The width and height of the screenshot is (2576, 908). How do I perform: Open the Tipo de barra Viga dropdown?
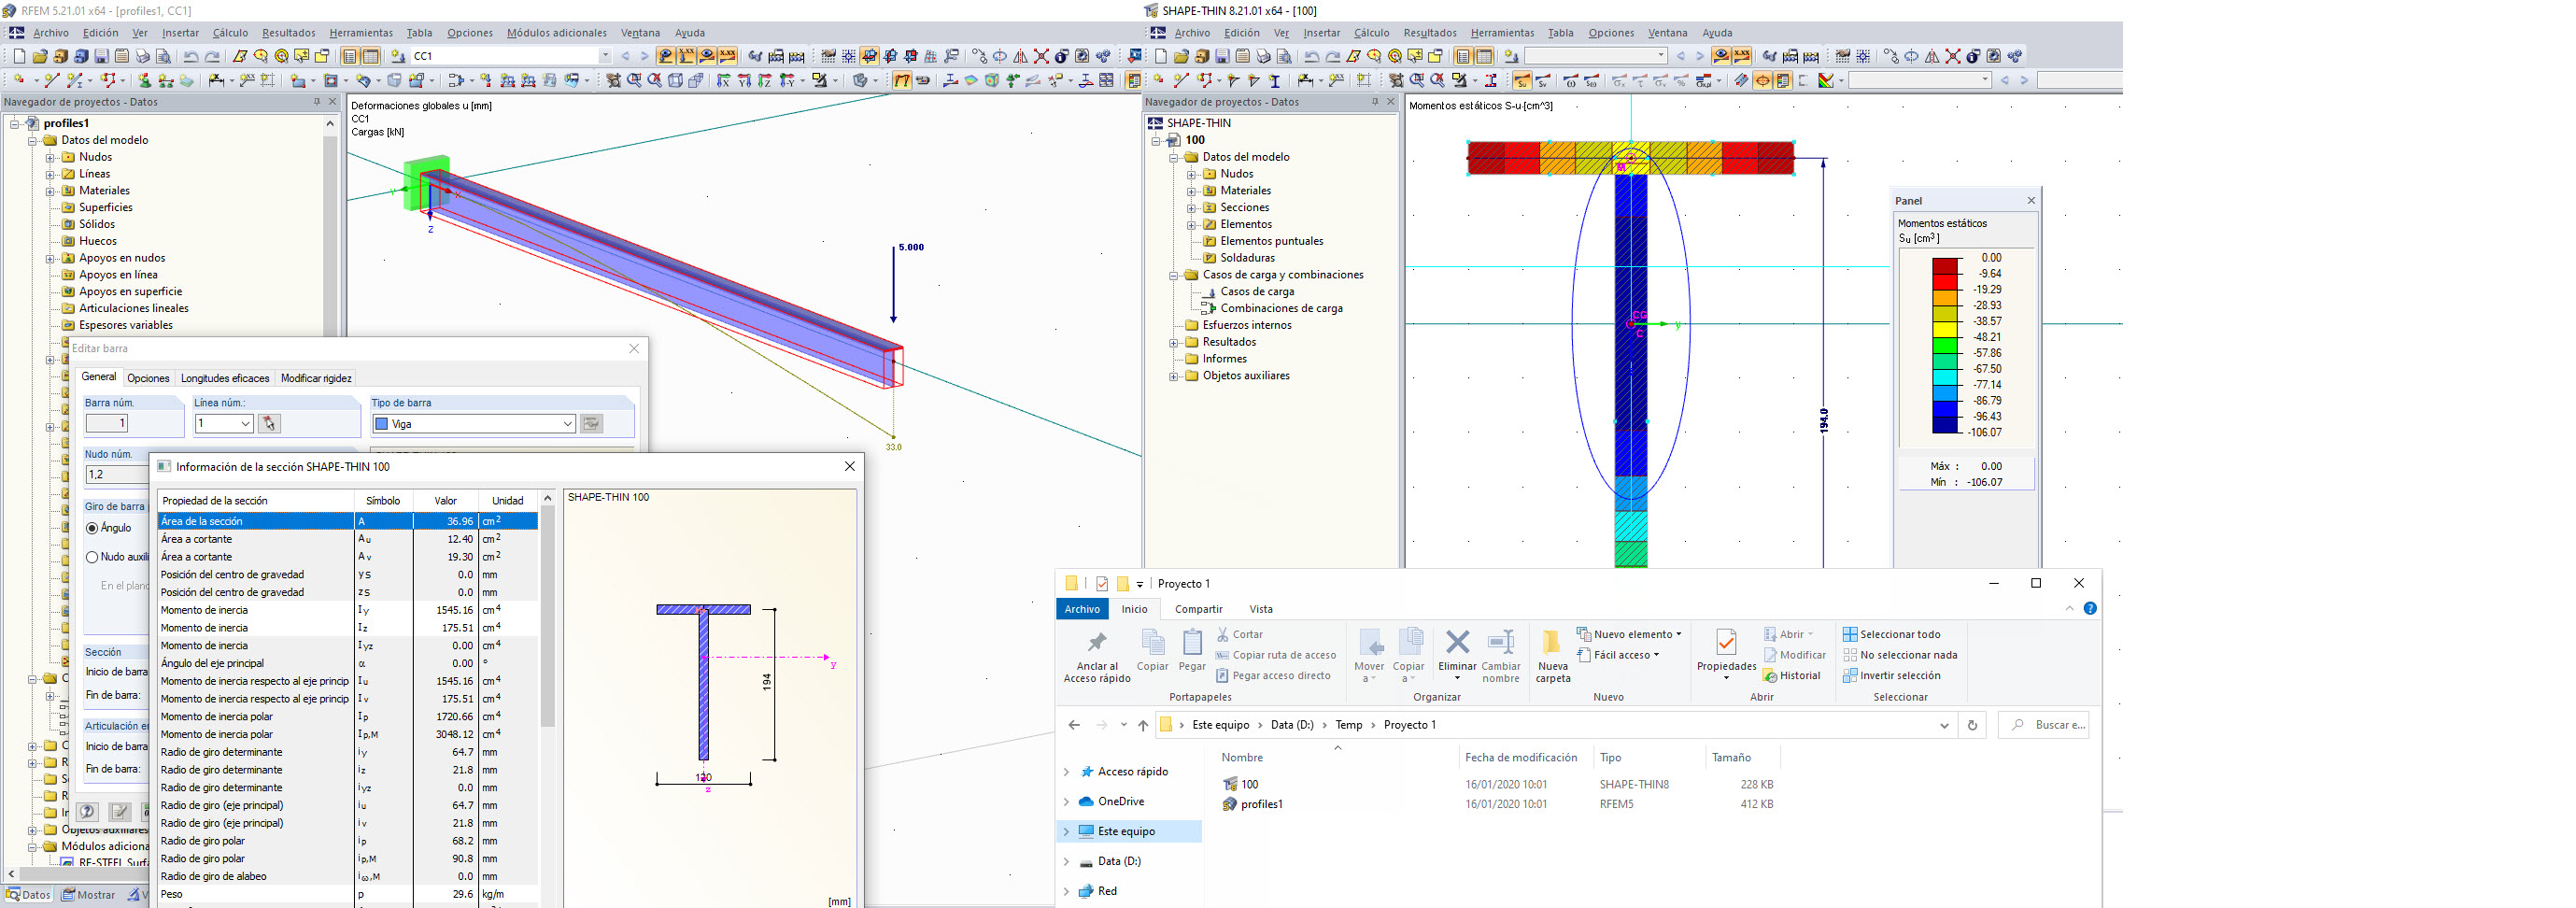coord(567,424)
